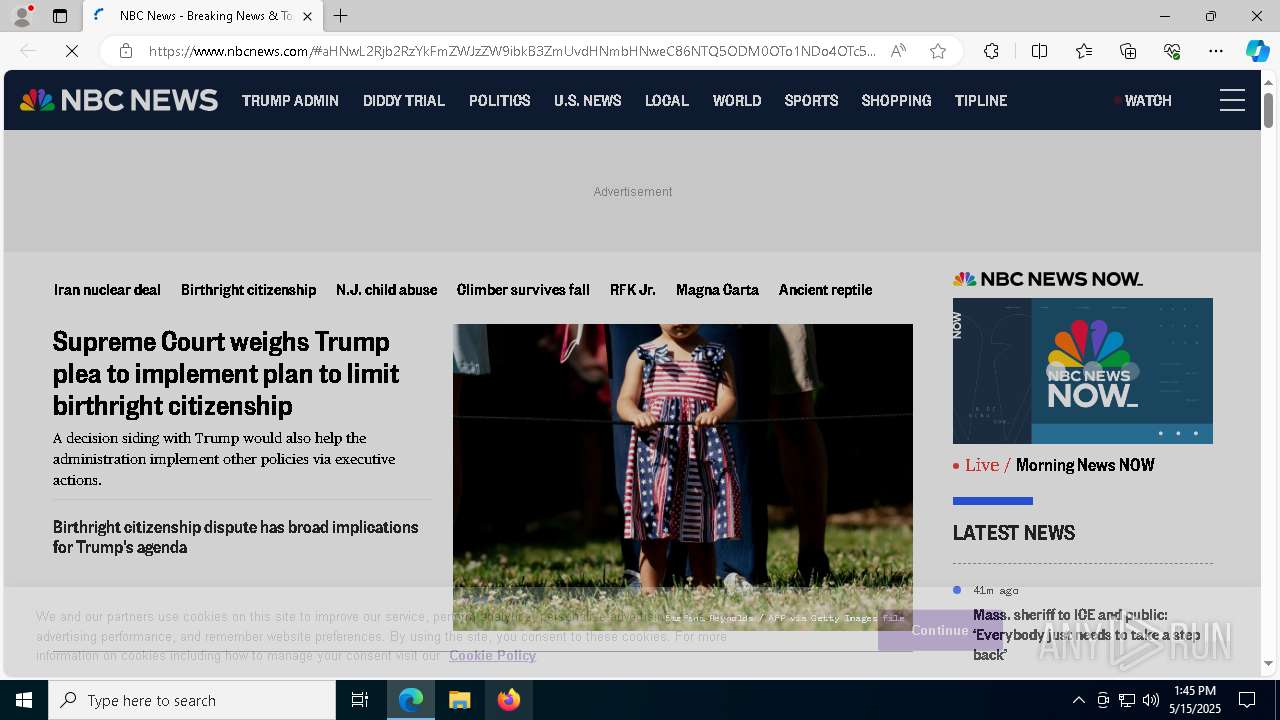Open Task View on the taskbar
The image size is (1280, 720).
click(360, 700)
